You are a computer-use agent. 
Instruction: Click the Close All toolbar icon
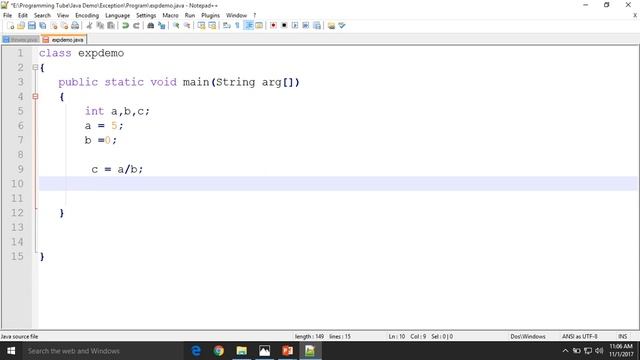click(x=64, y=26)
